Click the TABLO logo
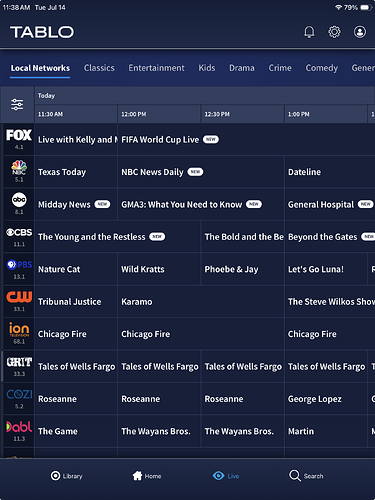Screen dimensions: 375x500 click(x=42, y=32)
